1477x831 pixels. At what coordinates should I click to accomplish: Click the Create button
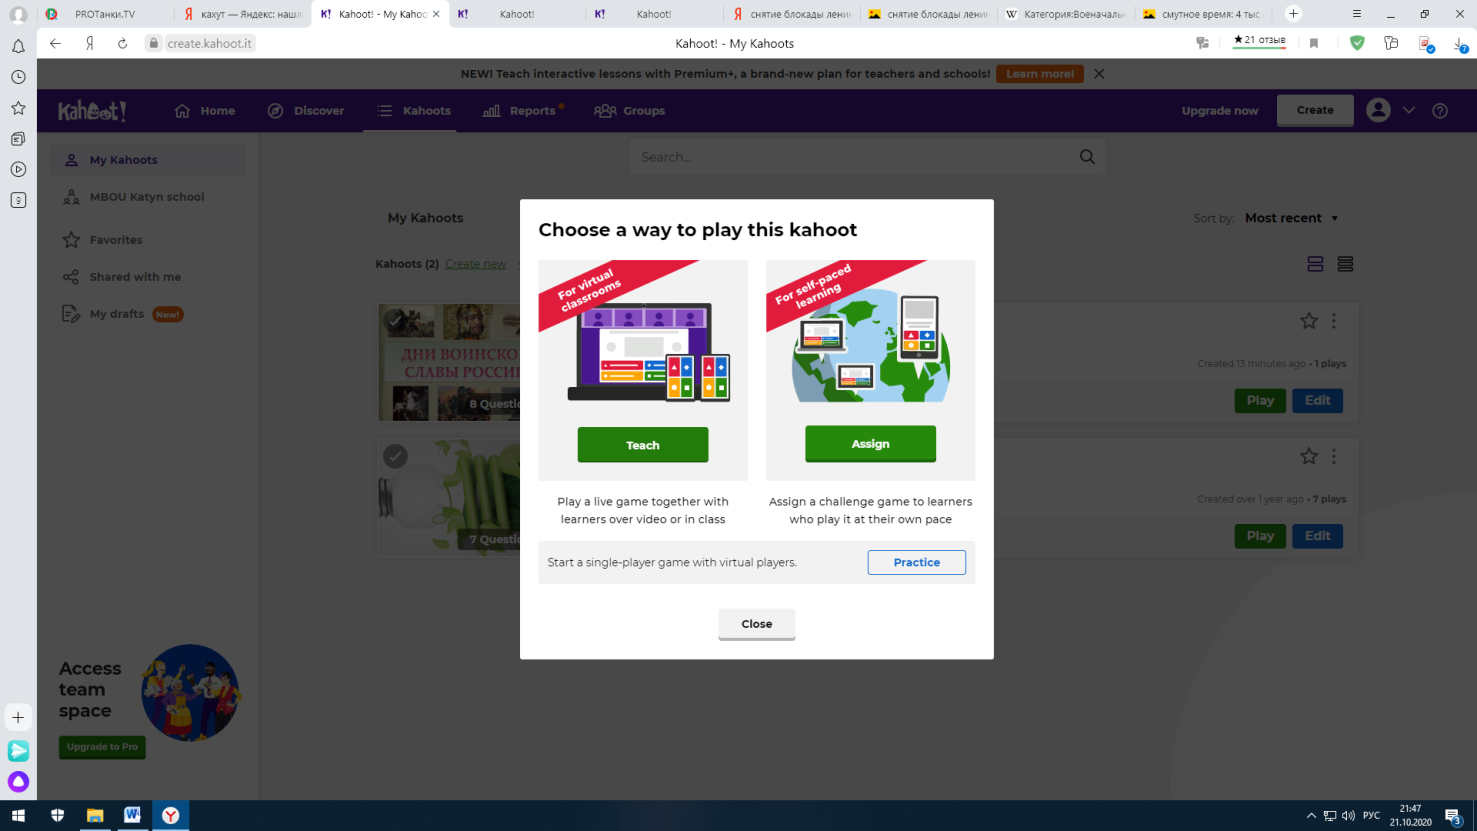[x=1315, y=110]
